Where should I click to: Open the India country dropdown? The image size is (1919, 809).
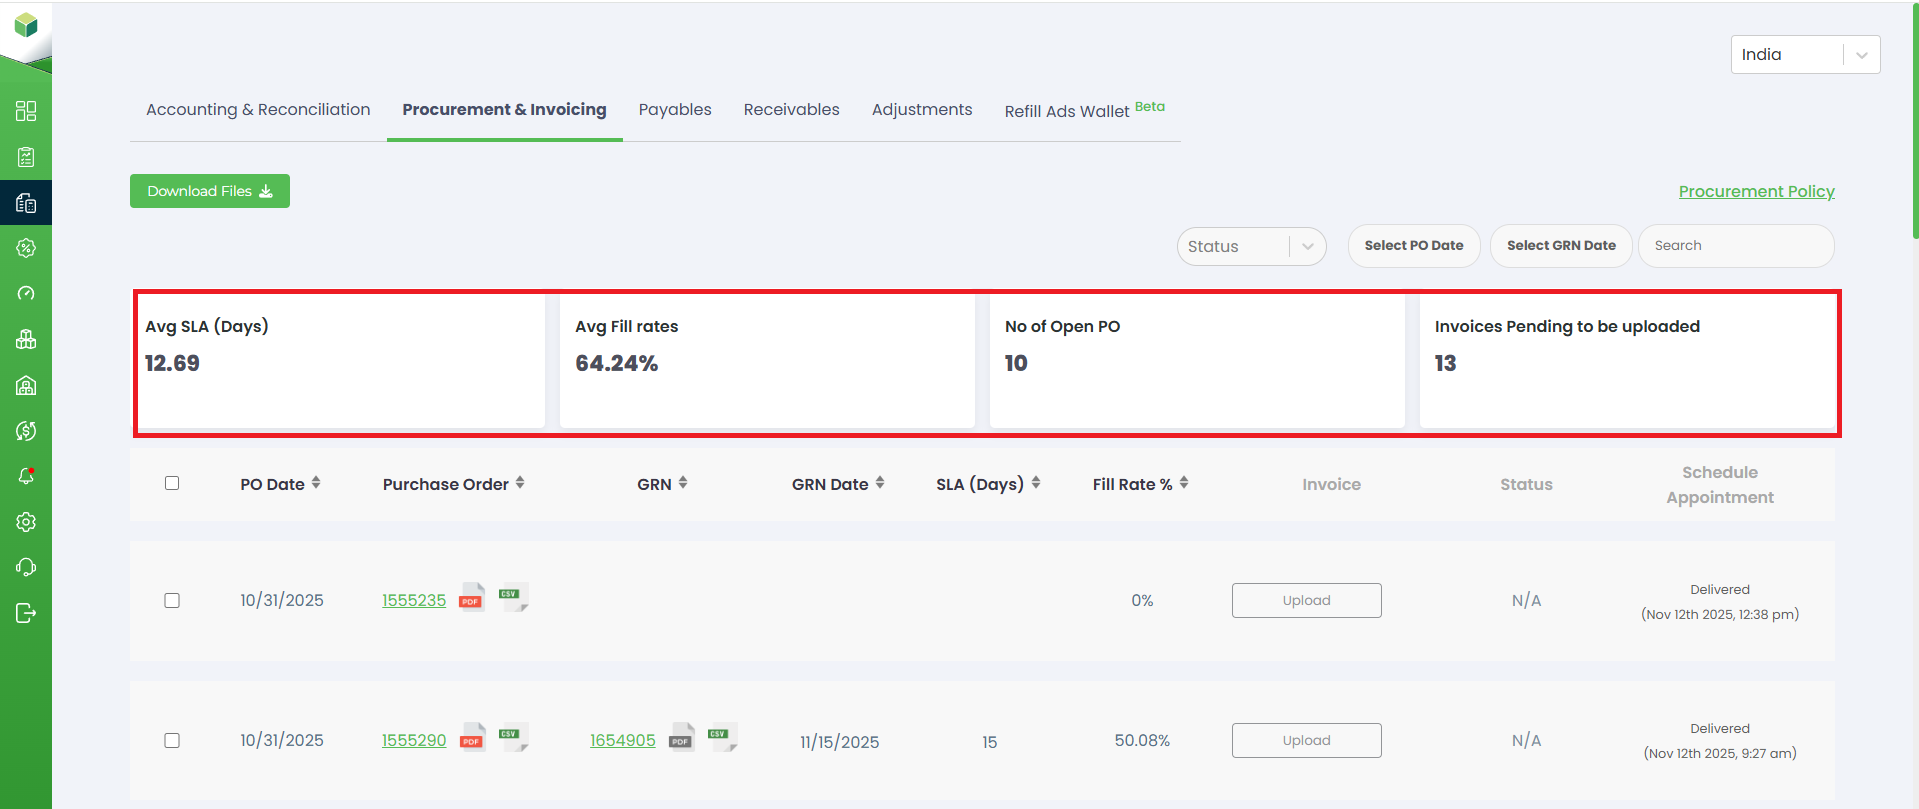pos(1804,55)
